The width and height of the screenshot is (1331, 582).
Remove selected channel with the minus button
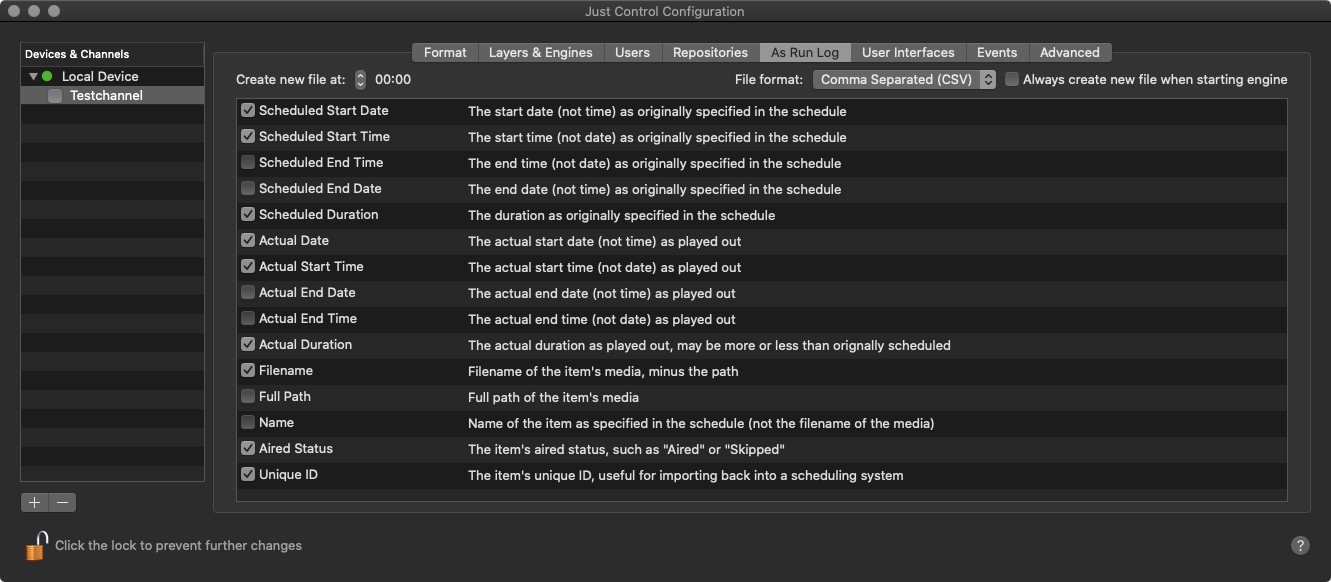[x=62, y=502]
